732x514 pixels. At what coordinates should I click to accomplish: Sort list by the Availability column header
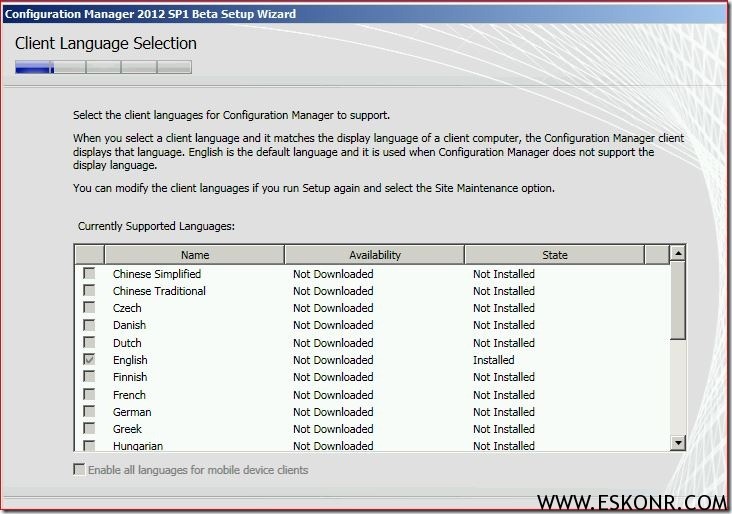click(x=374, y=255)
